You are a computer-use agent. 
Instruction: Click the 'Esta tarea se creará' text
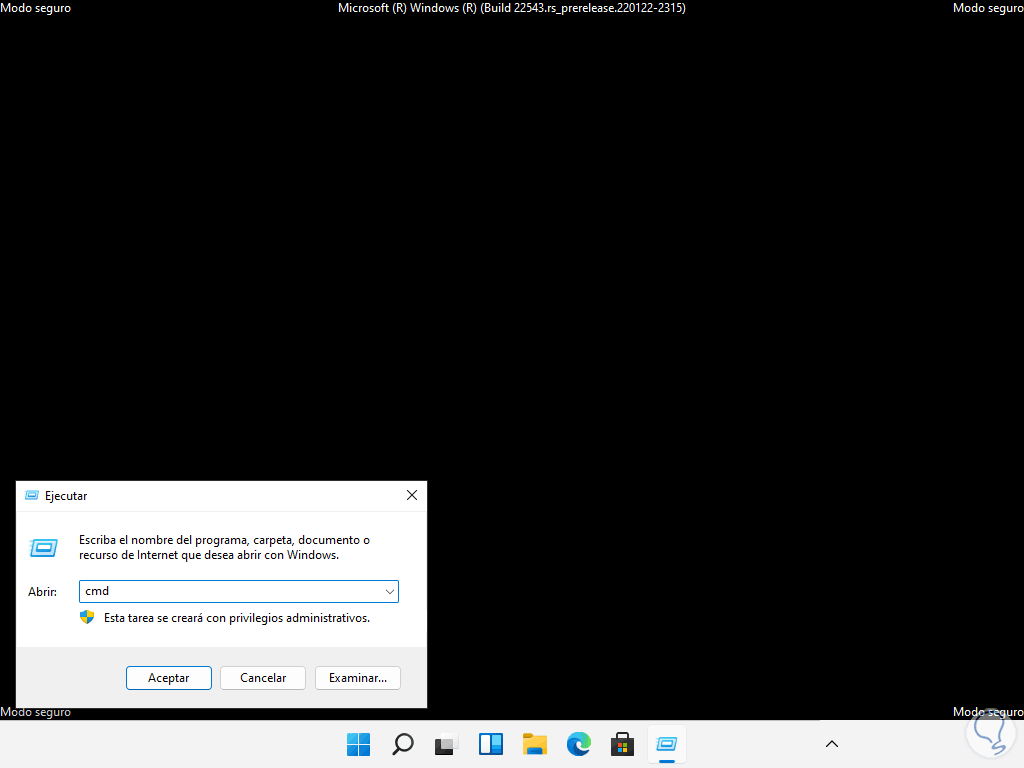click(236, 618)
